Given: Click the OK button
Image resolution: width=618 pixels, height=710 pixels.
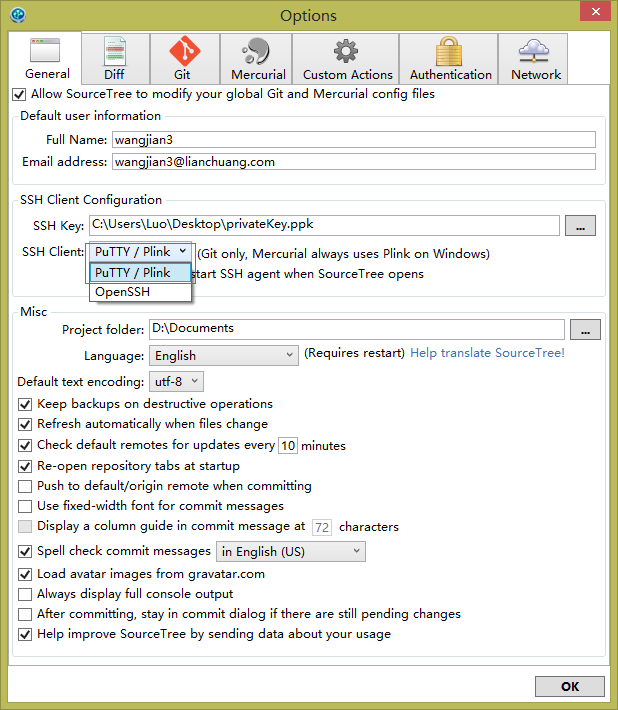Looking at the screenshot, I should coord(570,686).
